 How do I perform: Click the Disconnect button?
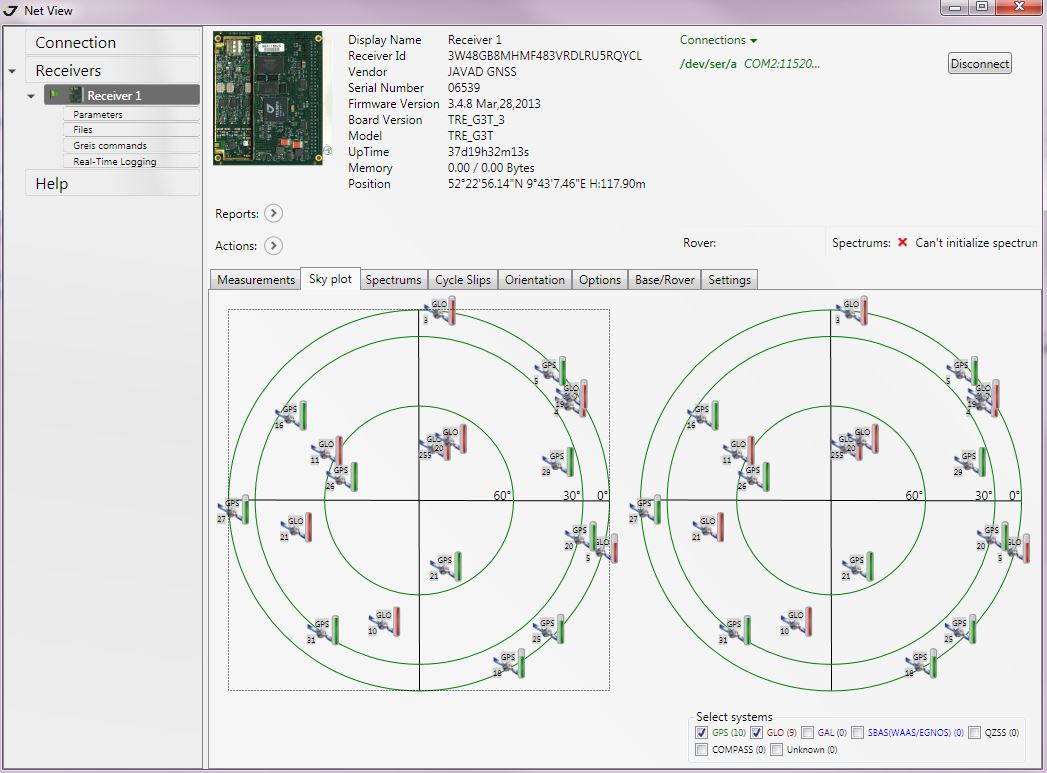click(x=980, y=63)
